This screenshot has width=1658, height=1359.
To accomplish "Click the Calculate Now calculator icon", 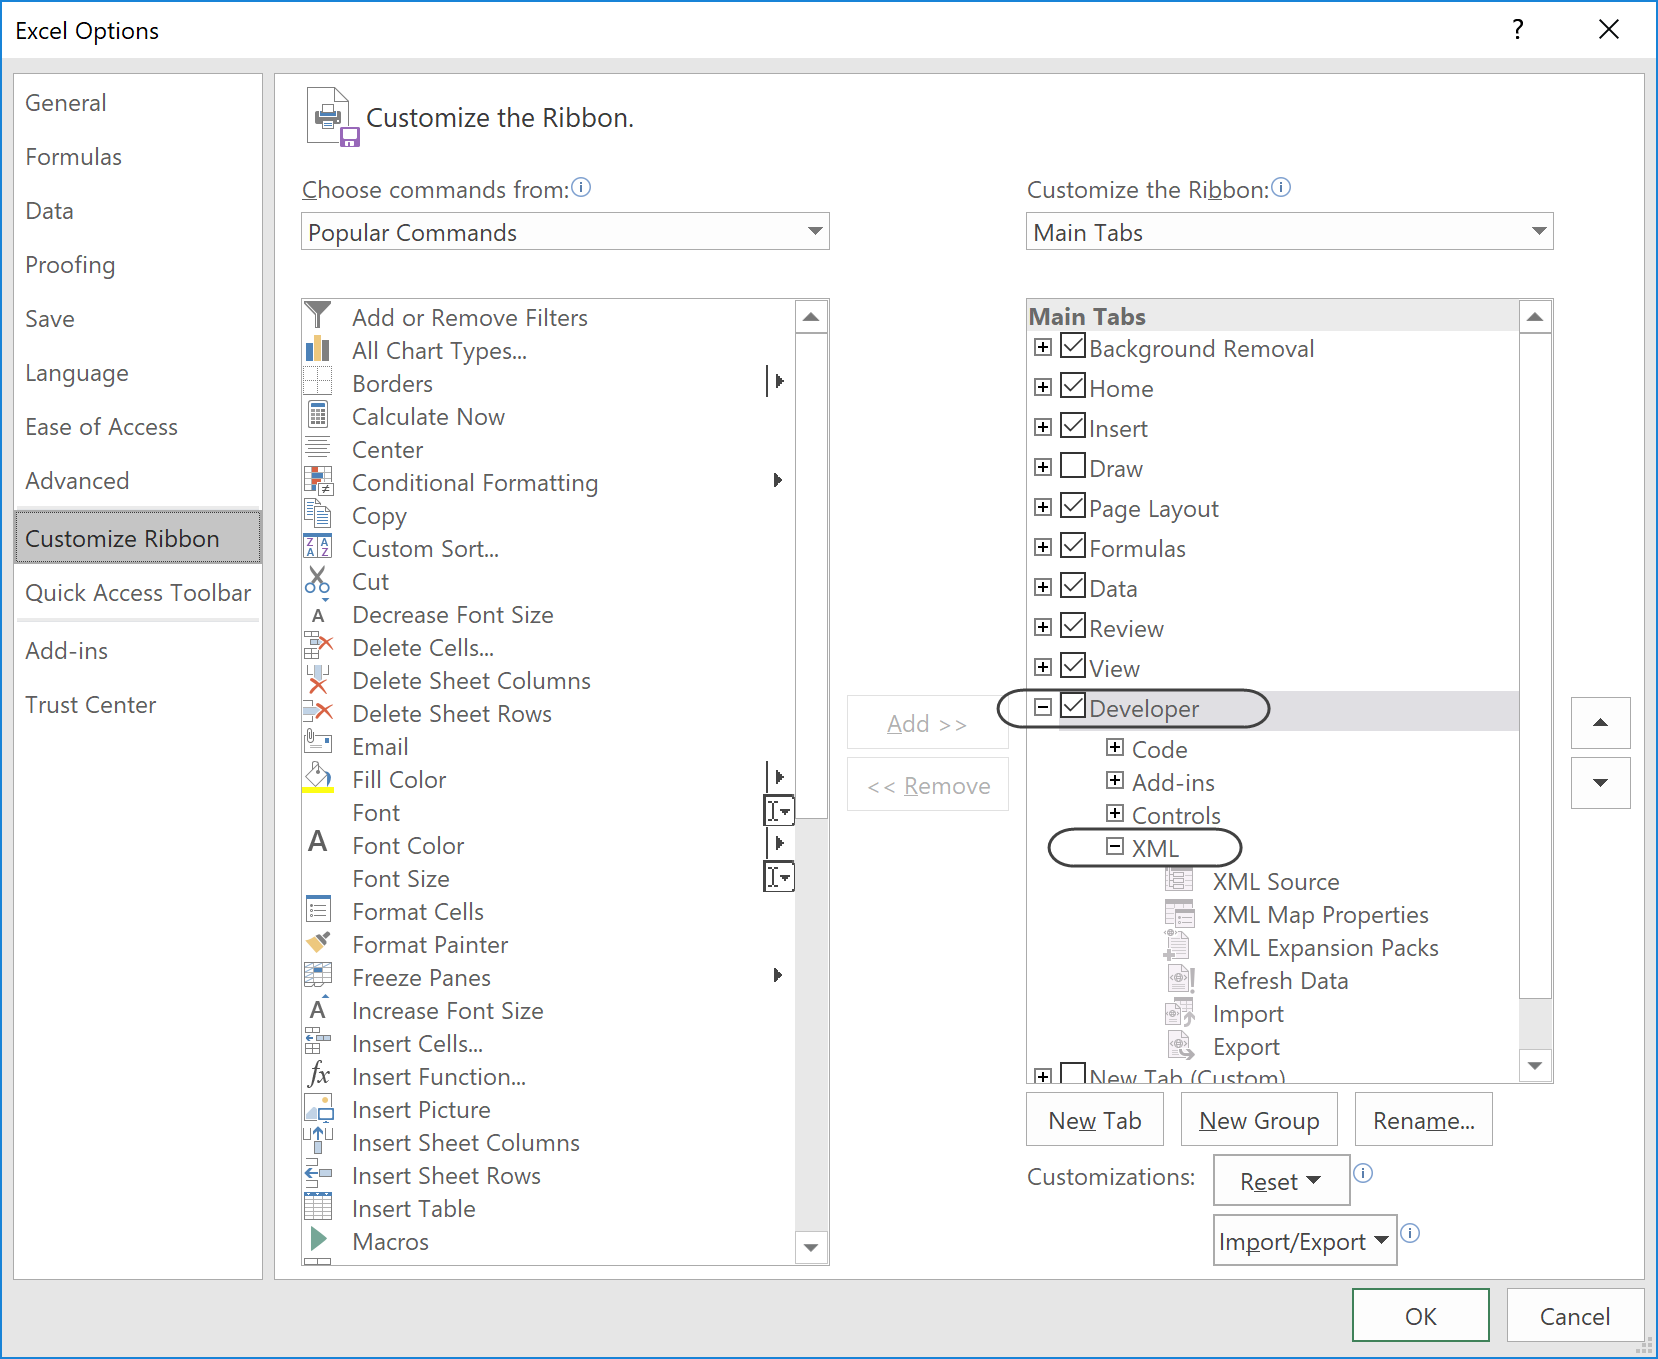I will click(317, 415).
